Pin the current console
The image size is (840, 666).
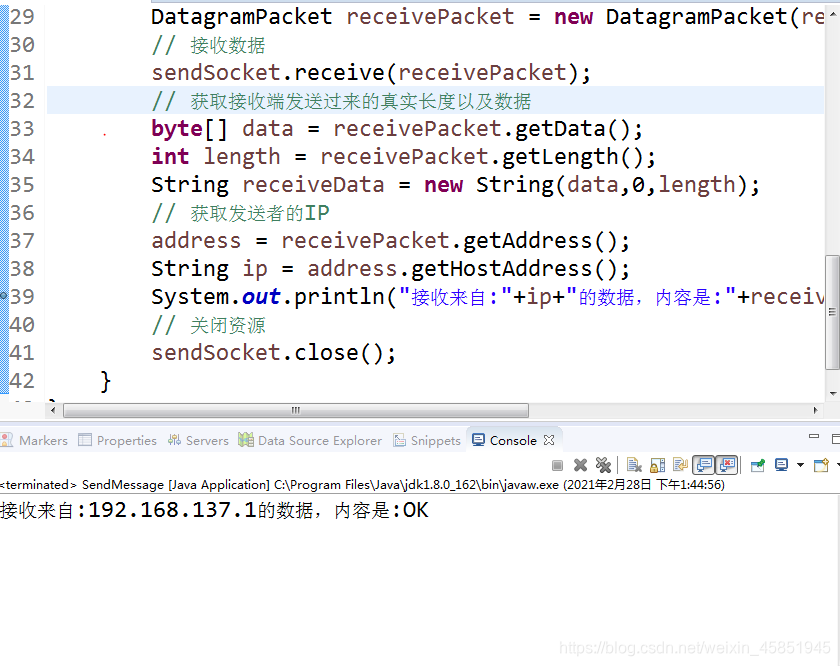coord(758,465)
